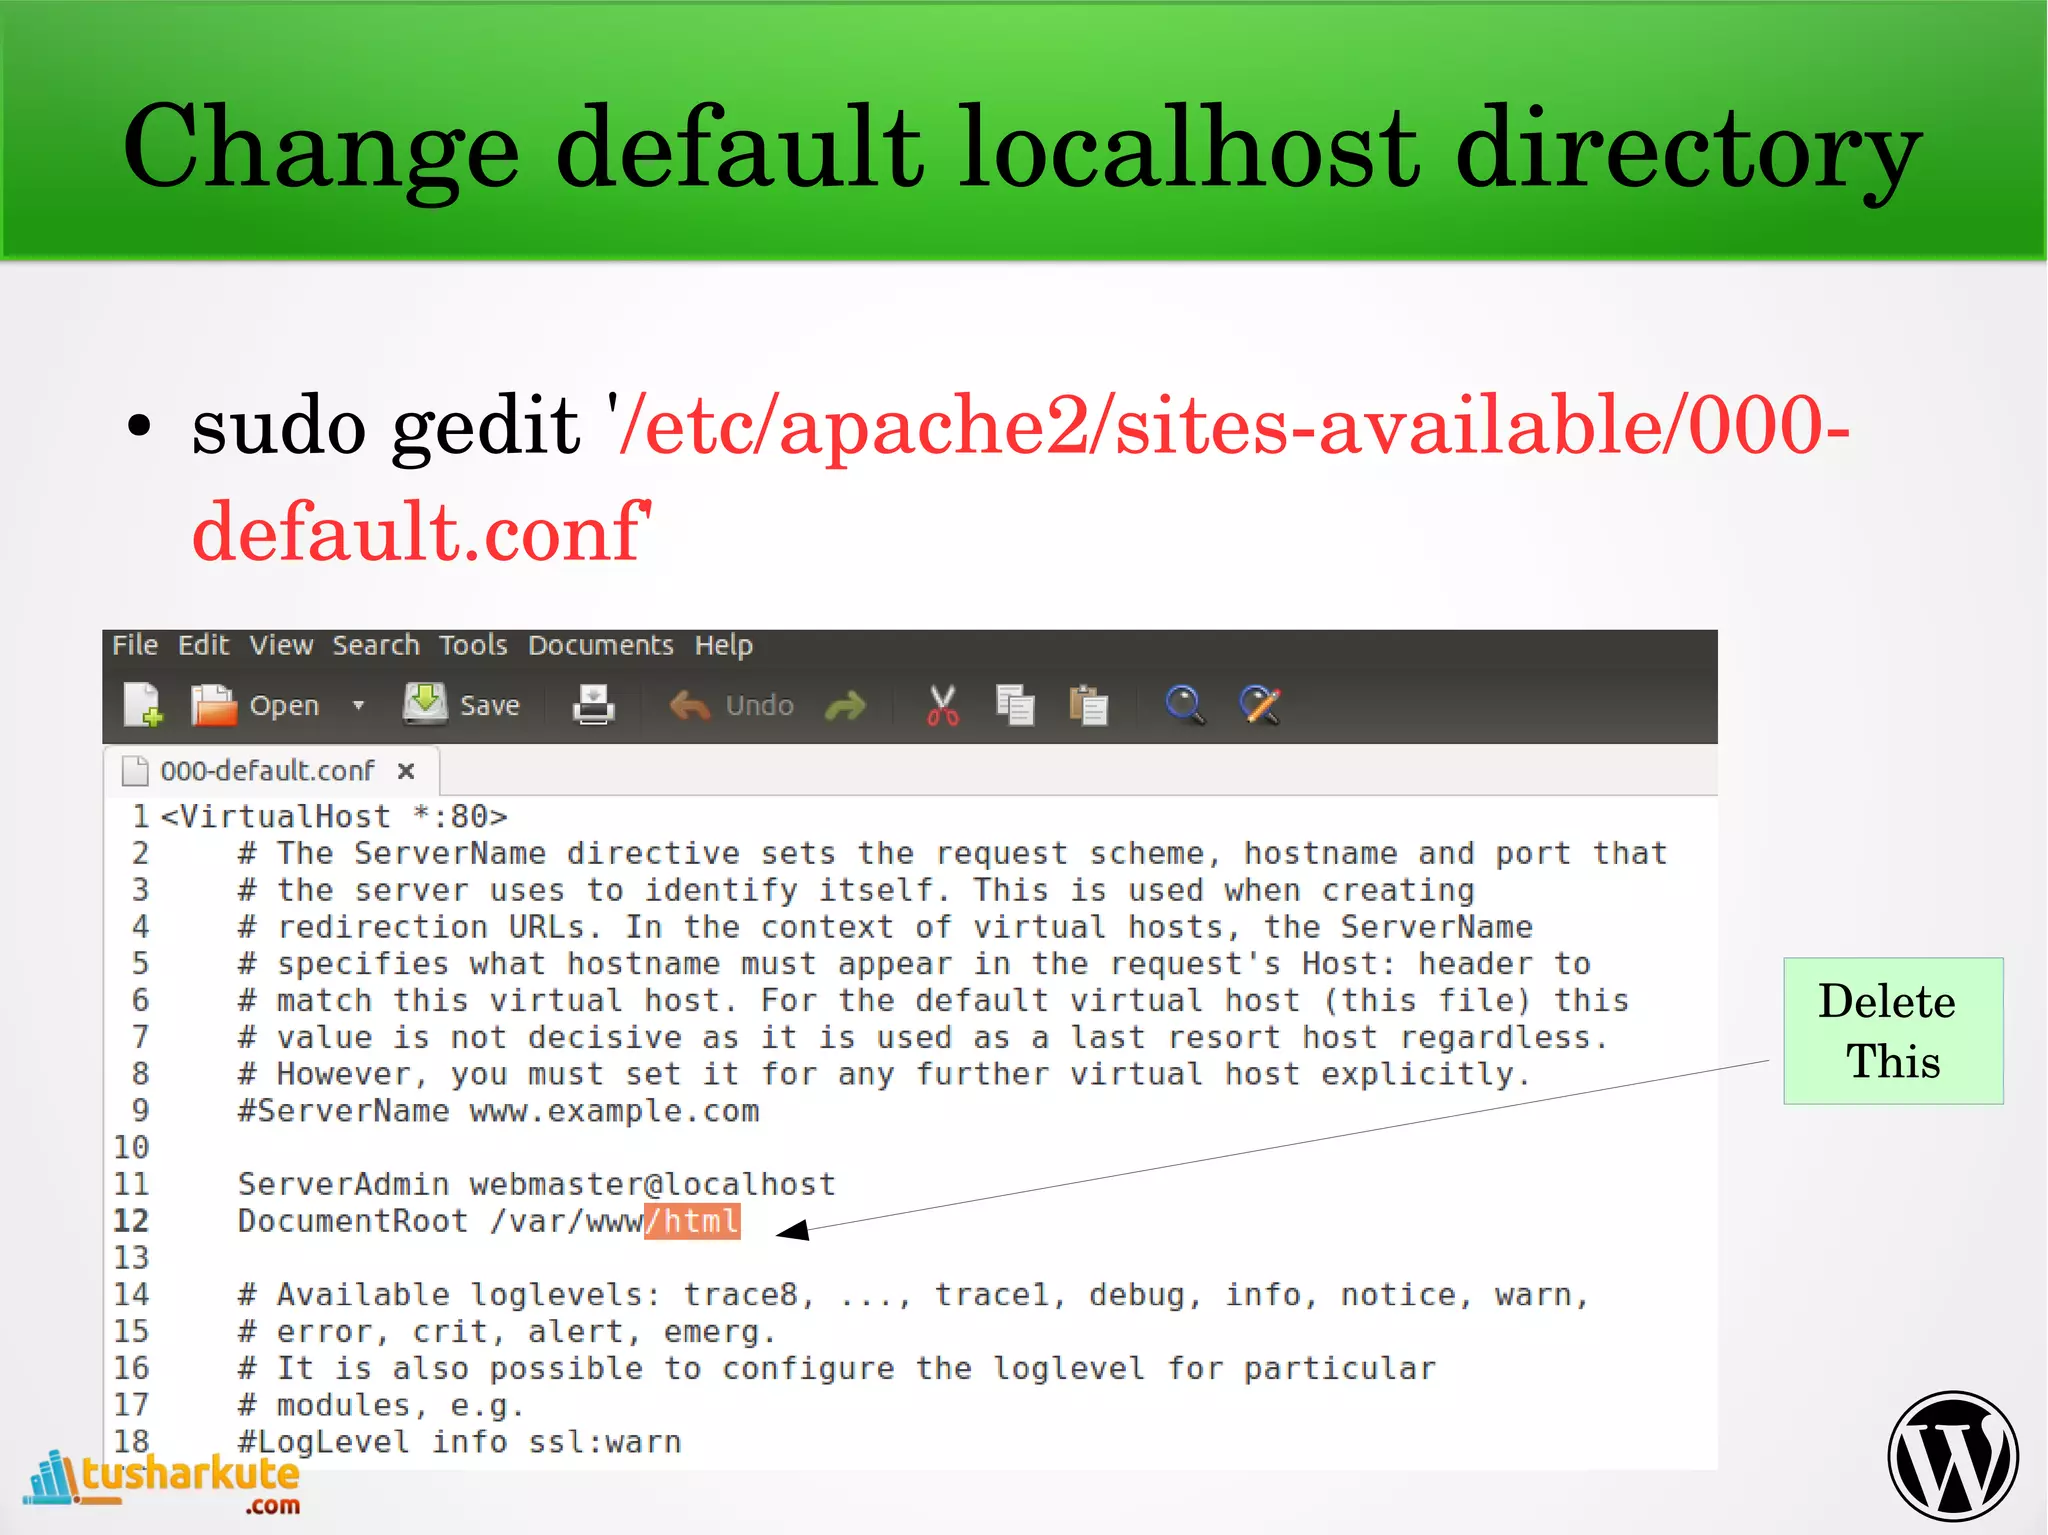
Task: Click the WordPress logo
Action: point(1952,1456)
